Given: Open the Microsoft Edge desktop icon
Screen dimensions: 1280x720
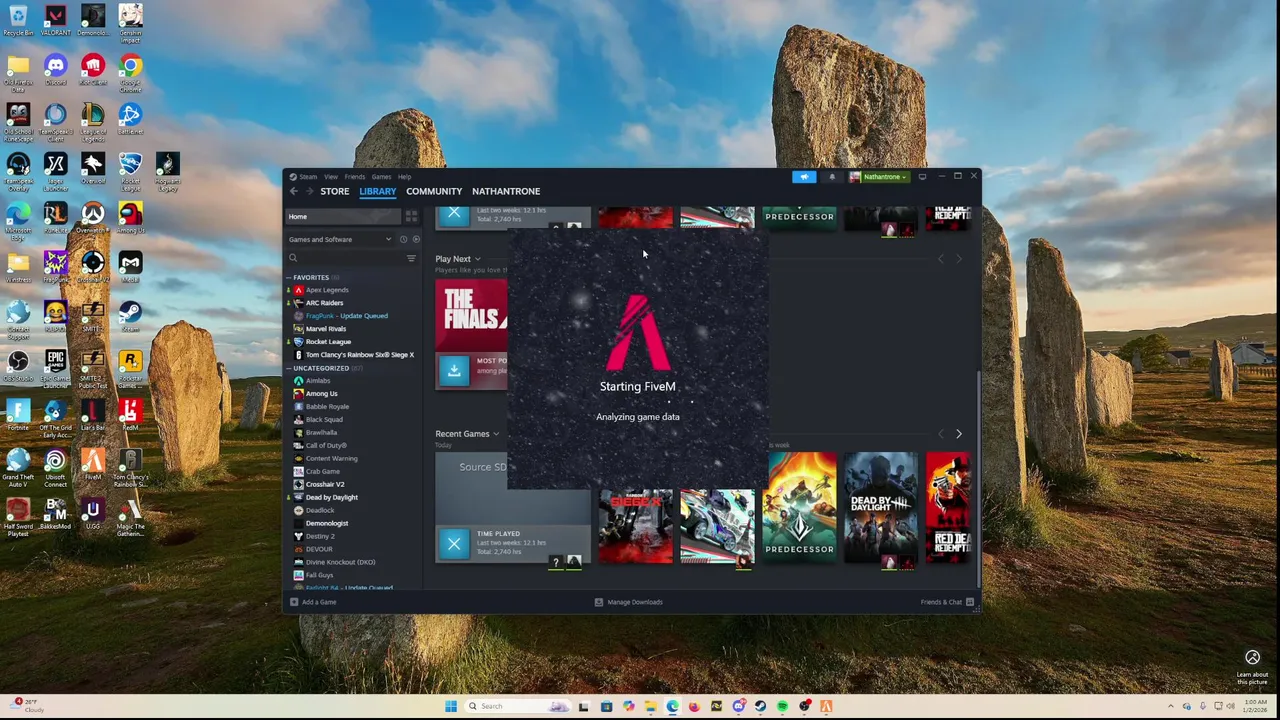Looking at the screenshot, I should pos(18,218).
